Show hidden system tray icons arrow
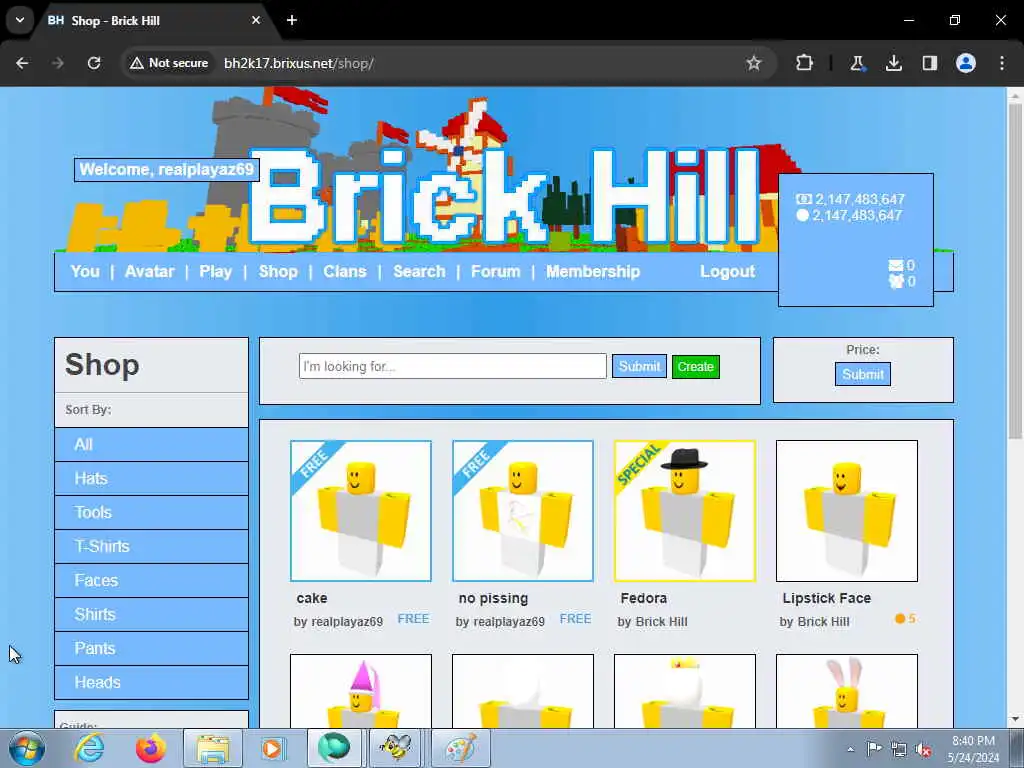The width and height of the screenshot is (1024, 768). (x=850, y=749)
